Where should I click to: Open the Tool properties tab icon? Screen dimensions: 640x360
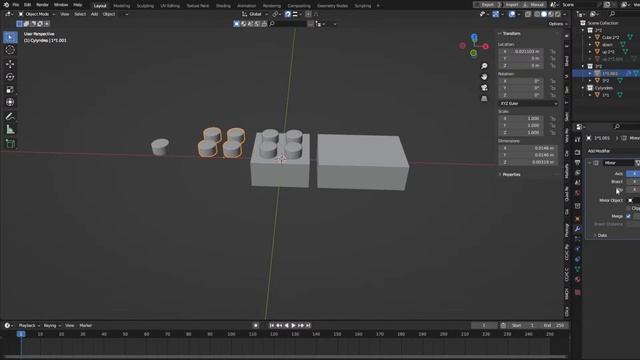click(x=578, y=140)
